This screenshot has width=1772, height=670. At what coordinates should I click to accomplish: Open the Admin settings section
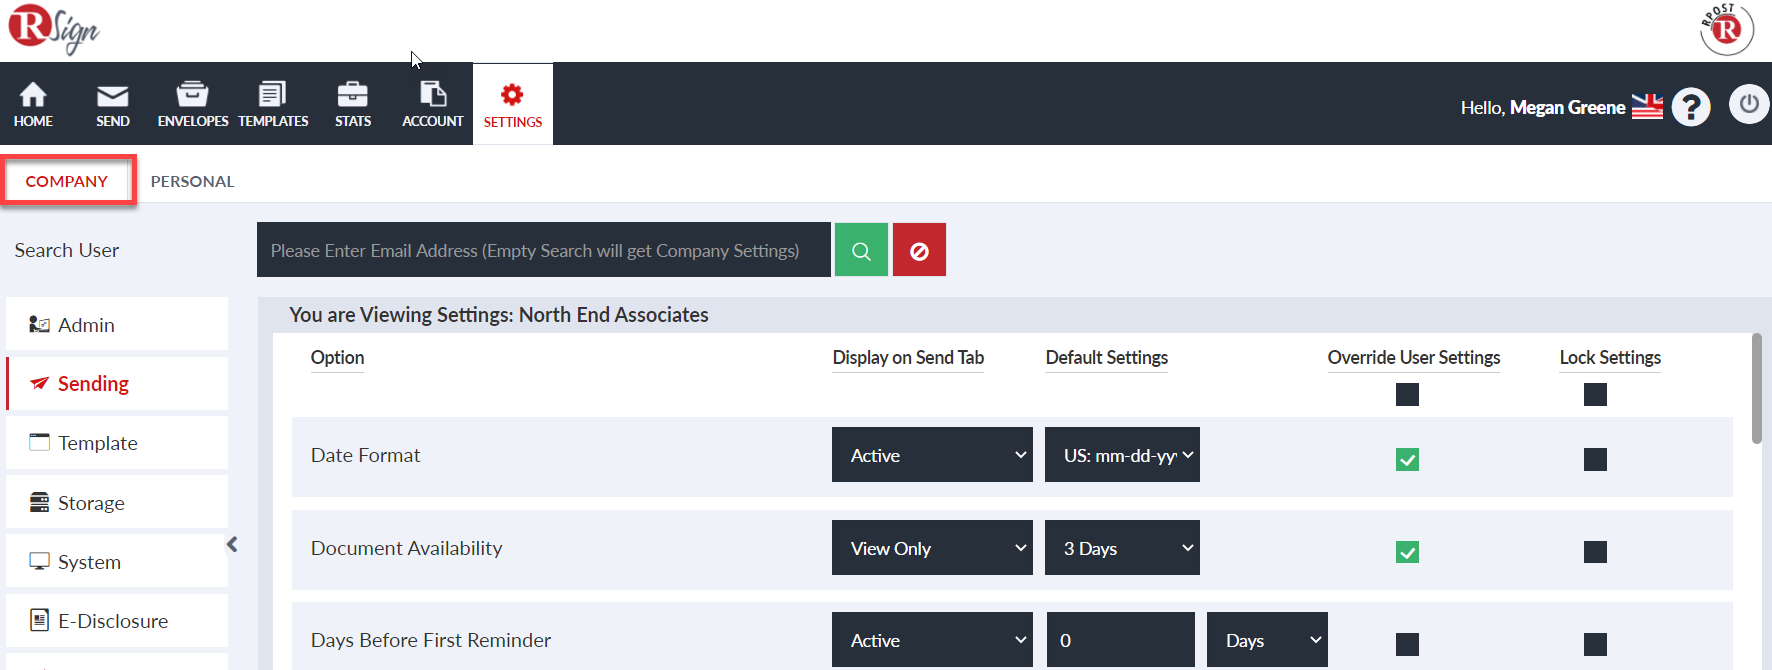click(117, 324)
